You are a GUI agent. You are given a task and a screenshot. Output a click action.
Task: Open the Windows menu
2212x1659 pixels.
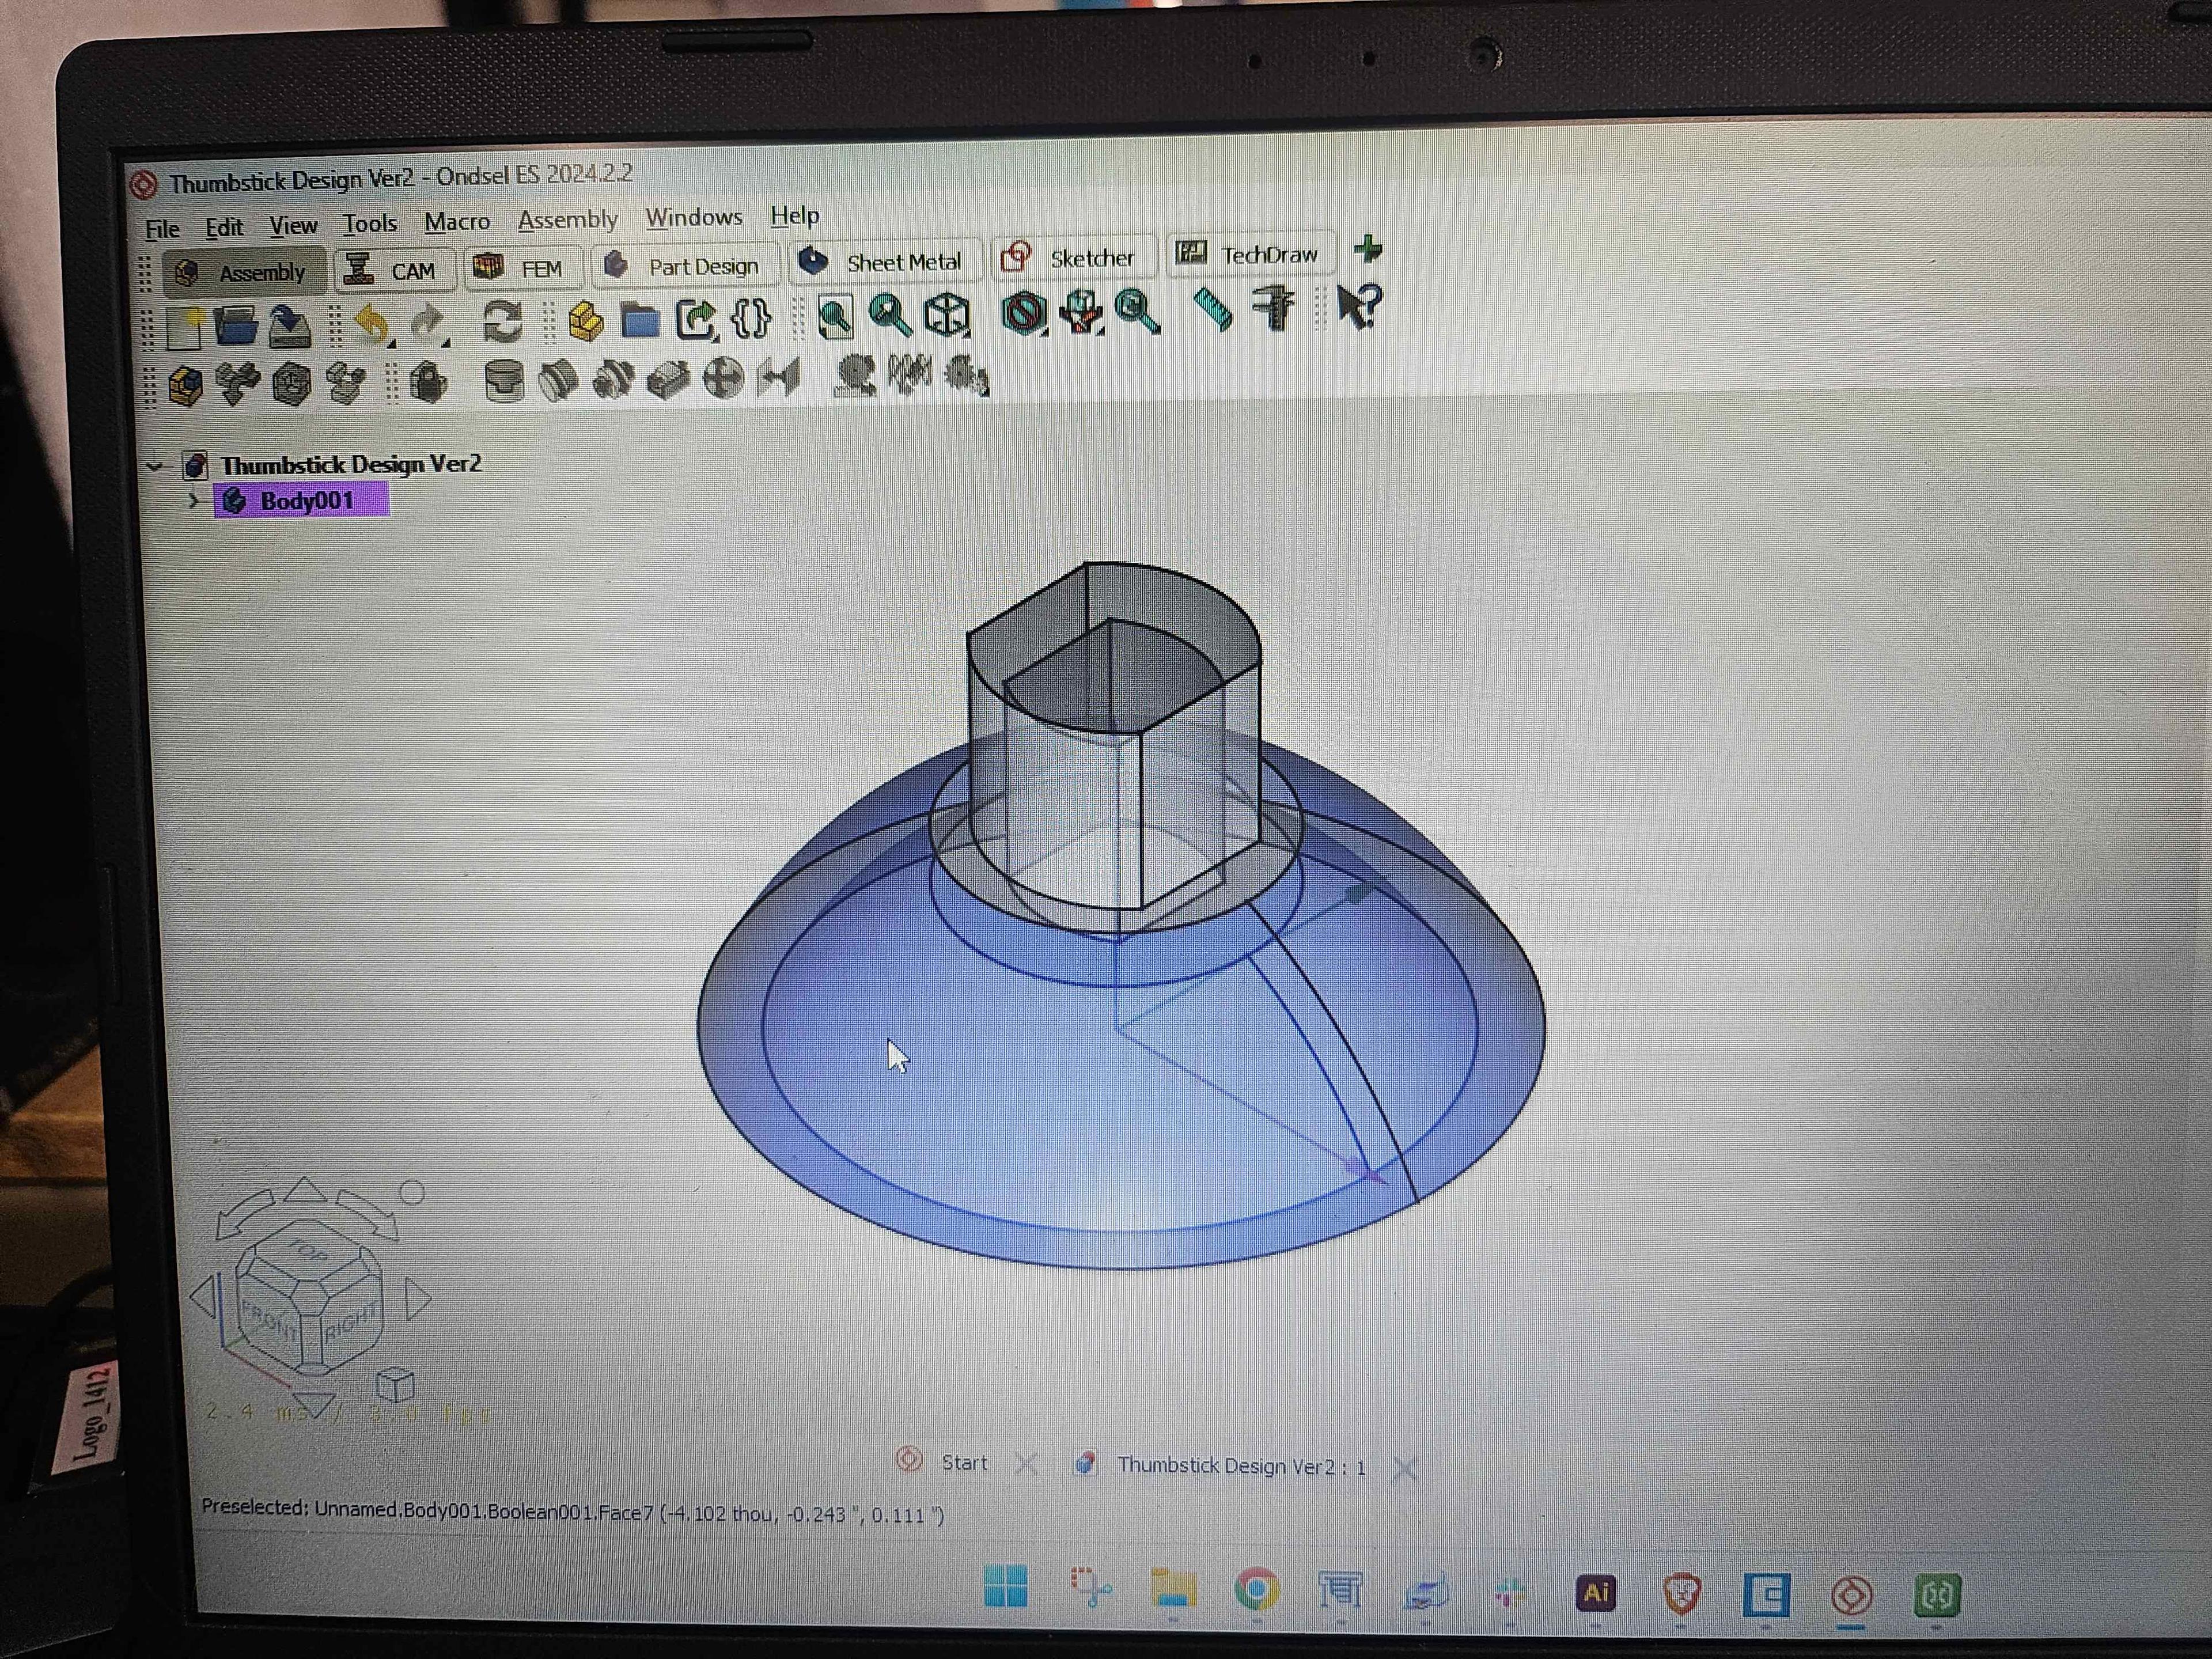[x=694, y=217]
